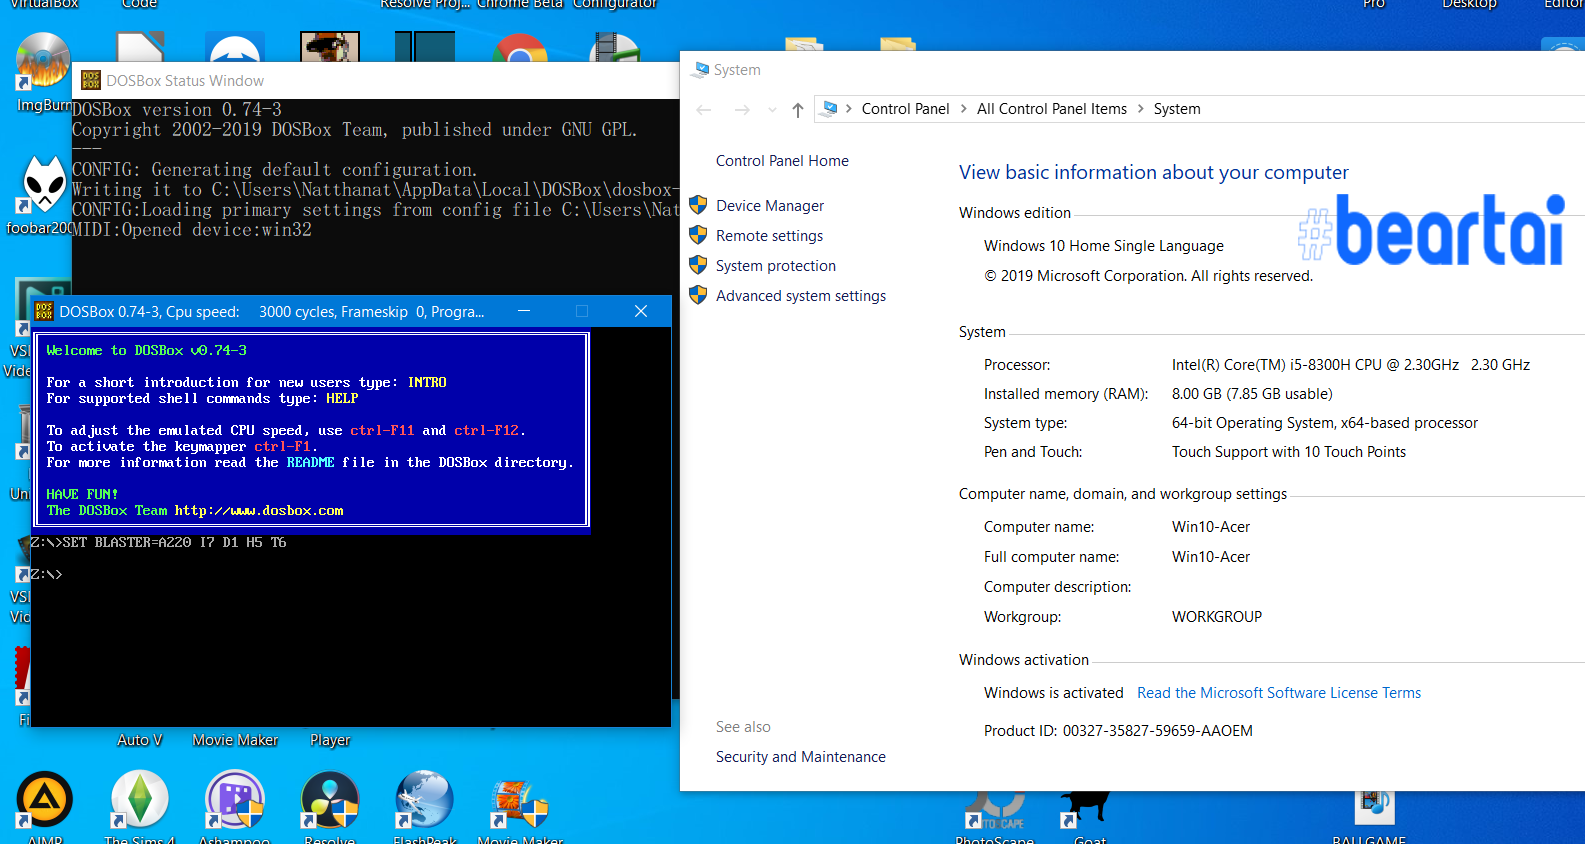Click the System window title icon
This screenshot has height=844, width=1585.
click(701, 69)
